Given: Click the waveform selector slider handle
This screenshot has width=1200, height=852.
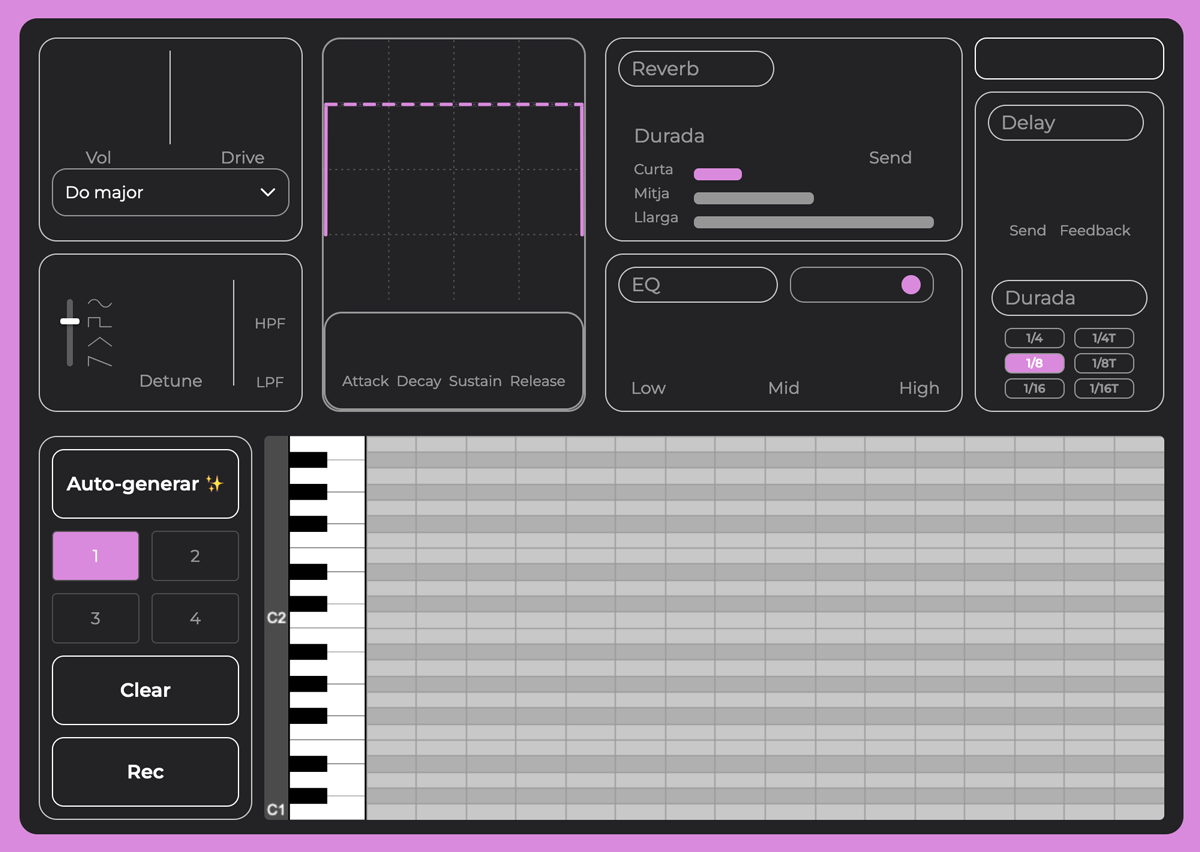Looking at the screenshot, I should point(70,322).
